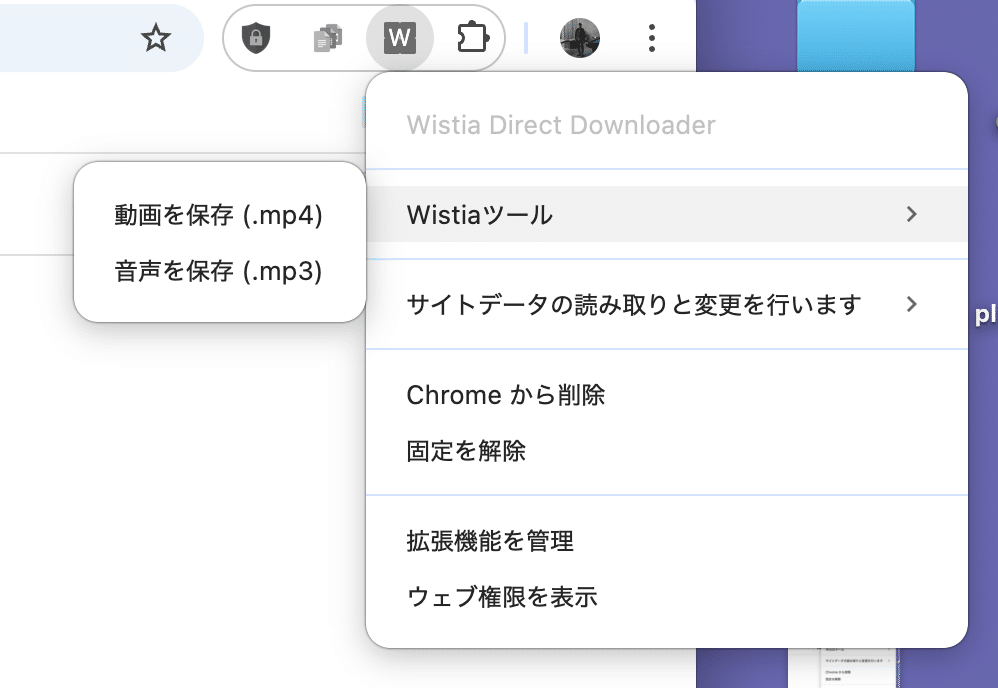Choose Chrome から削除

tap(506, 395)
